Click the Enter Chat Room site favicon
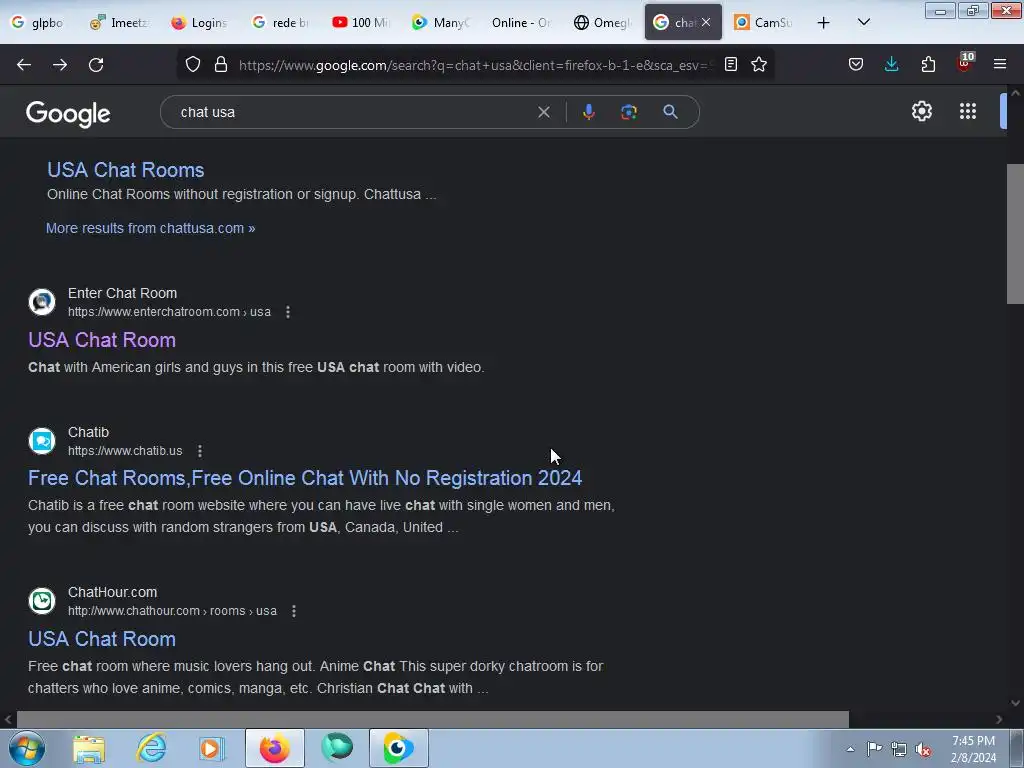1024x768 pixels. 42,302
